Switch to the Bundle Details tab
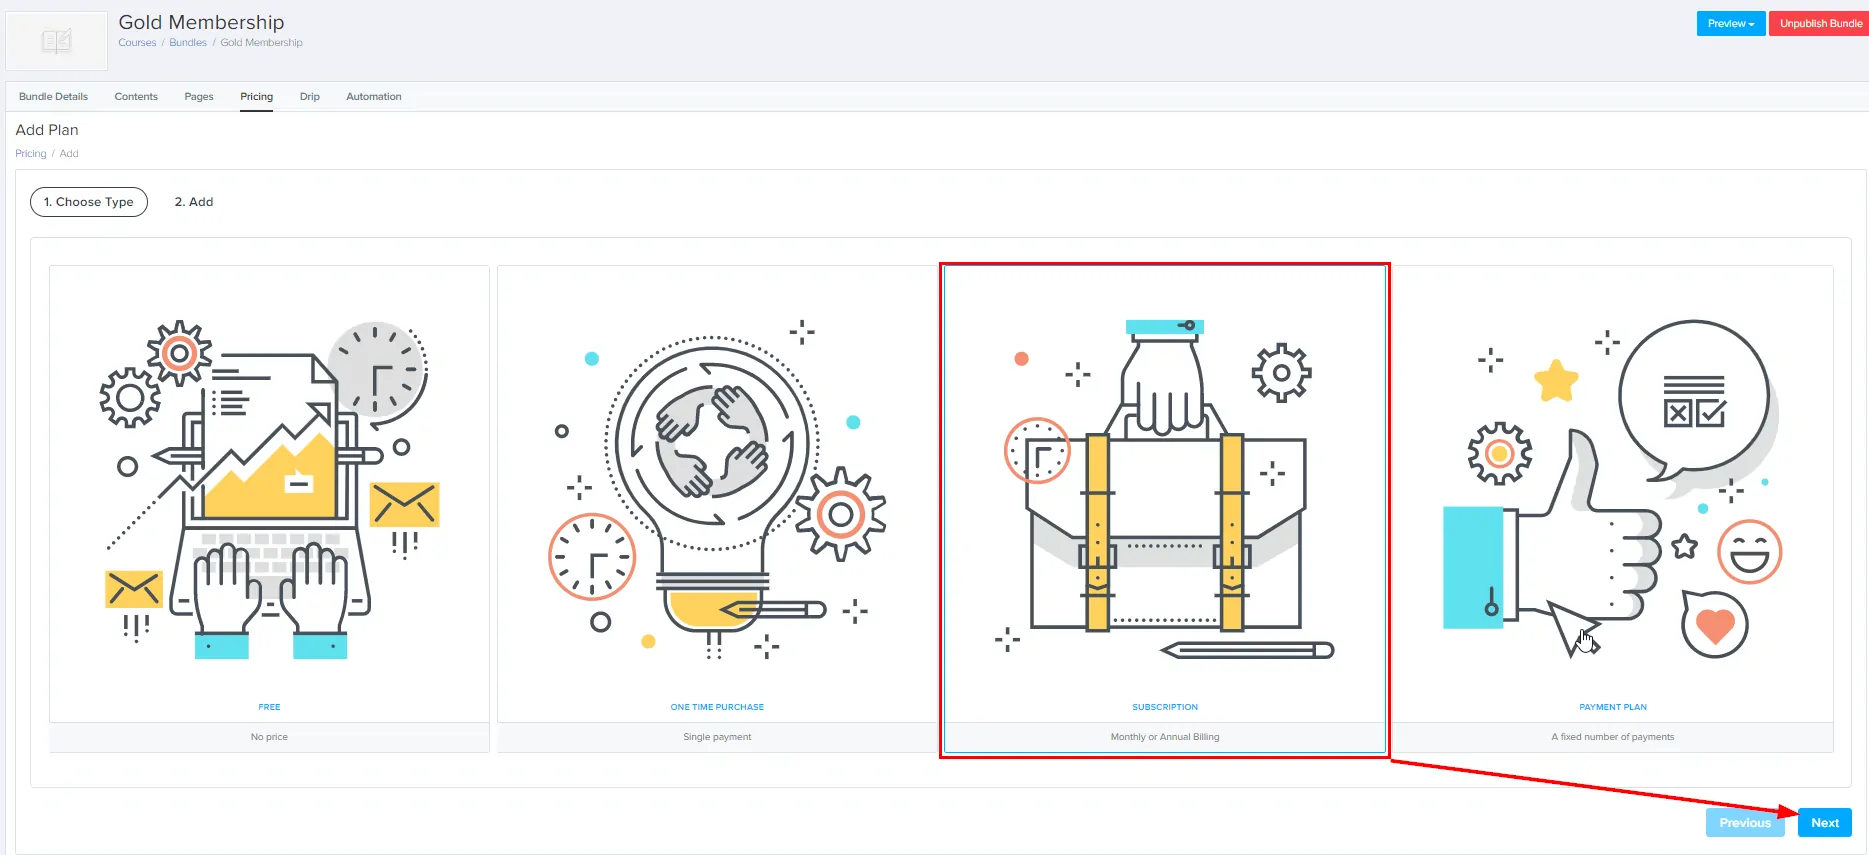The image size is (1869, 855). point(53,97)
